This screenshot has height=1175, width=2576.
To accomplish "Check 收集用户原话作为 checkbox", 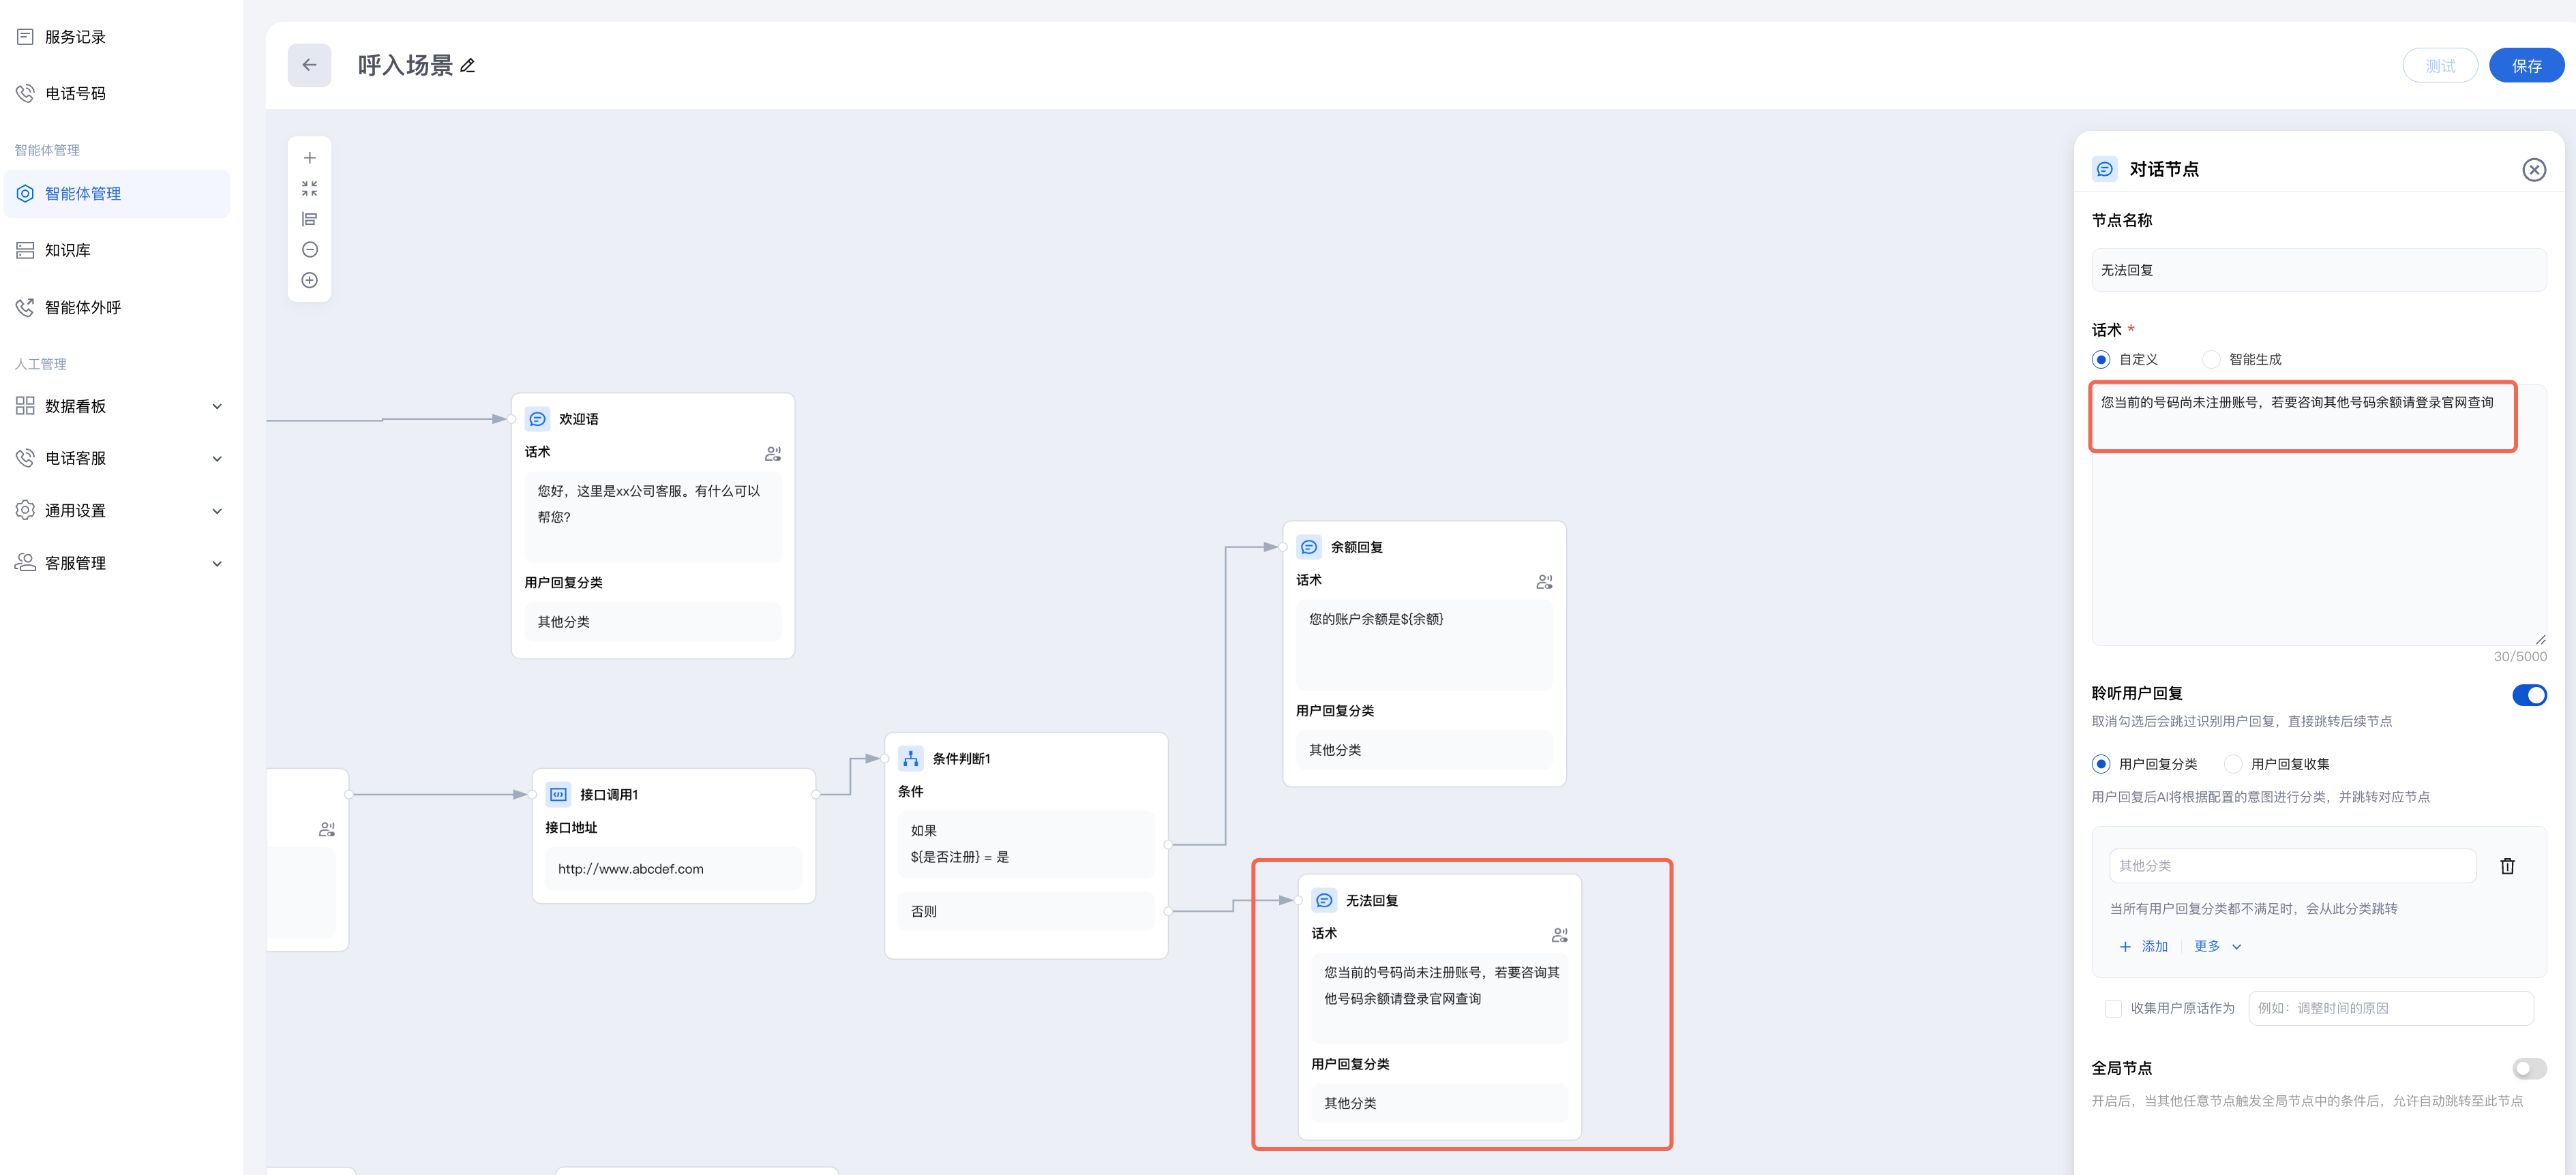I will 2113,1008.
